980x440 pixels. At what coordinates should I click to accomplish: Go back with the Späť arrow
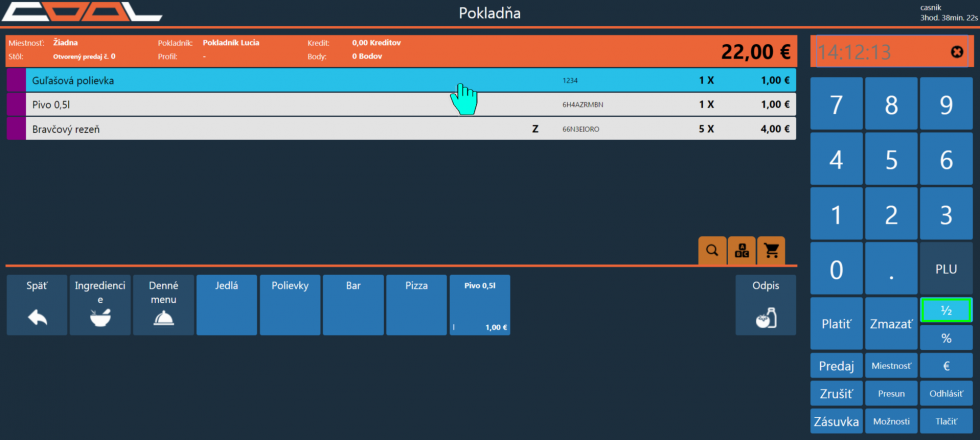[x=37, y=305]
